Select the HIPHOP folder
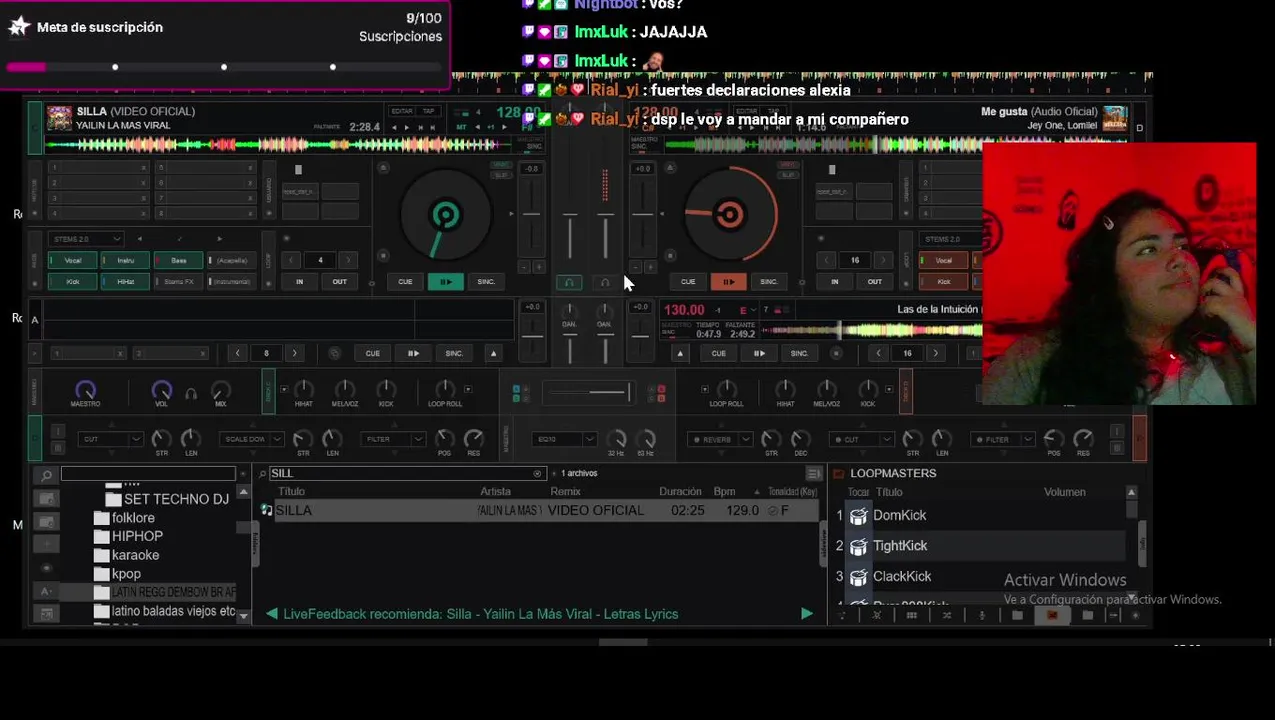This screenshot has height=720, width=1275. pos(137,536)
